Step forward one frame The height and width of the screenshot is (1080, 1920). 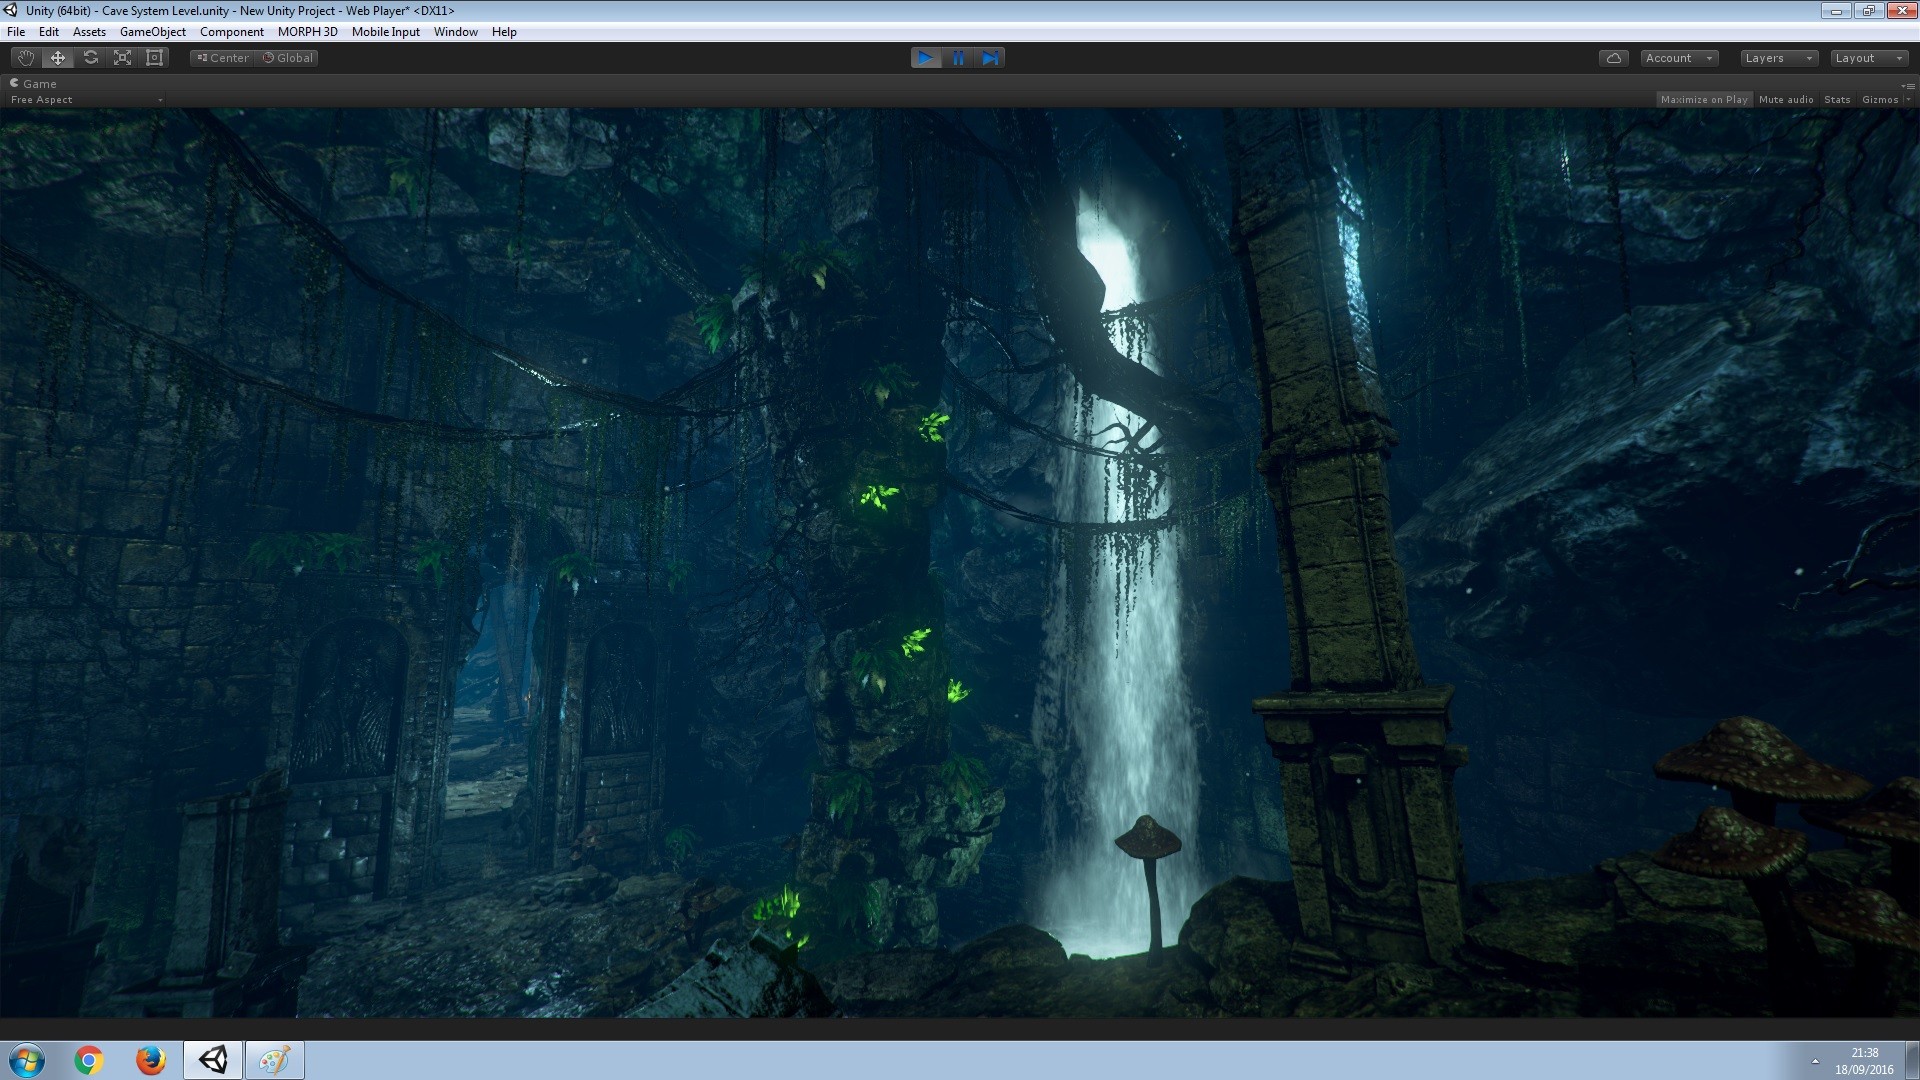click(990, 58)
